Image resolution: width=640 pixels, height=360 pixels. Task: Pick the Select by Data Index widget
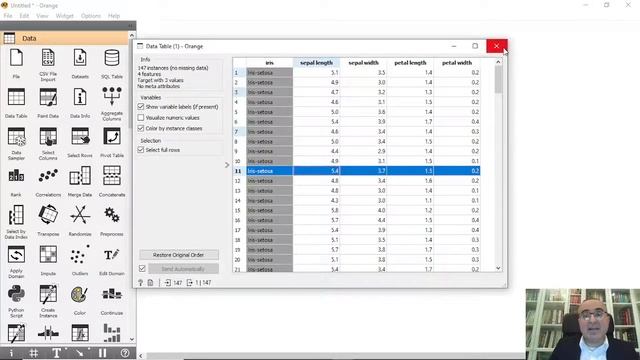pos(16,215)
